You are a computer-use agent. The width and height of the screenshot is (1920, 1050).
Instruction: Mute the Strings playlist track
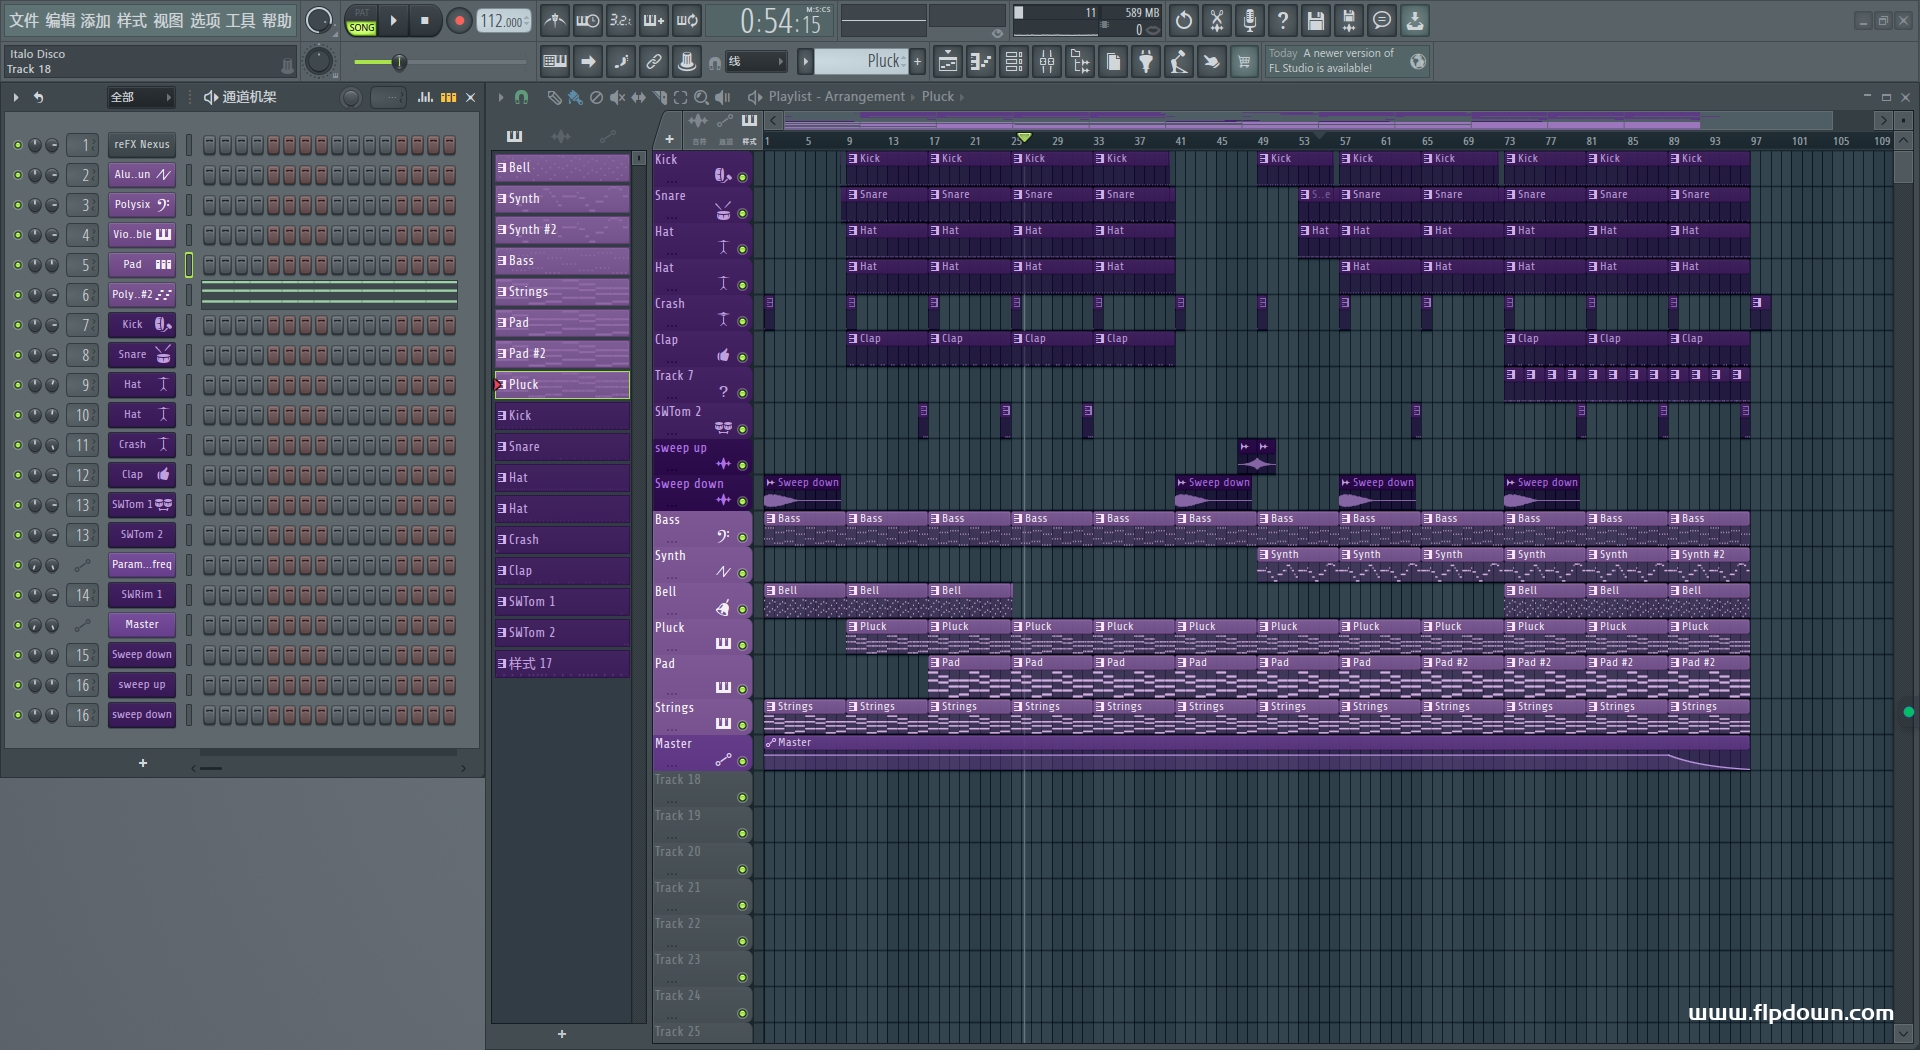742,724
